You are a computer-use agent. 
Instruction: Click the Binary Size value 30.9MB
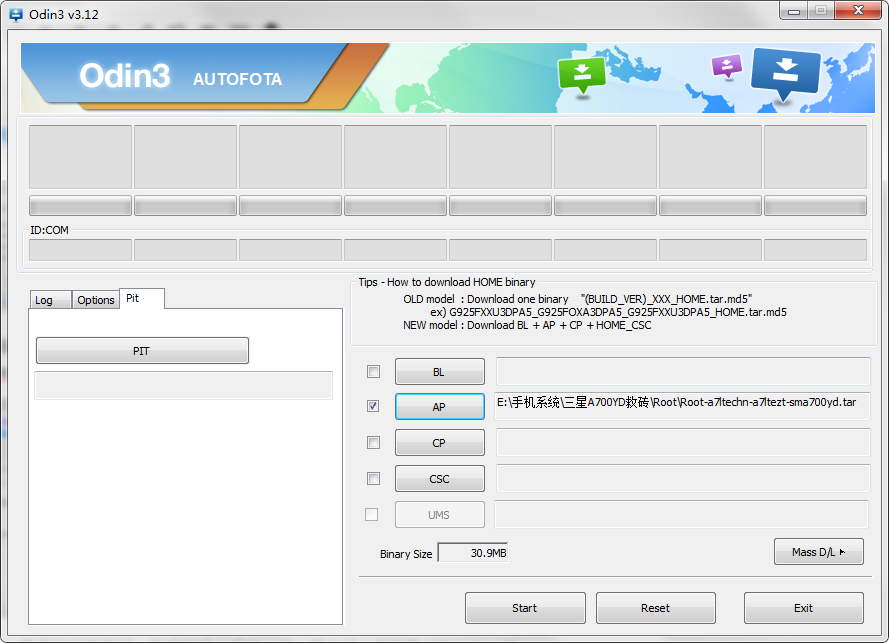tap(473, 552)
